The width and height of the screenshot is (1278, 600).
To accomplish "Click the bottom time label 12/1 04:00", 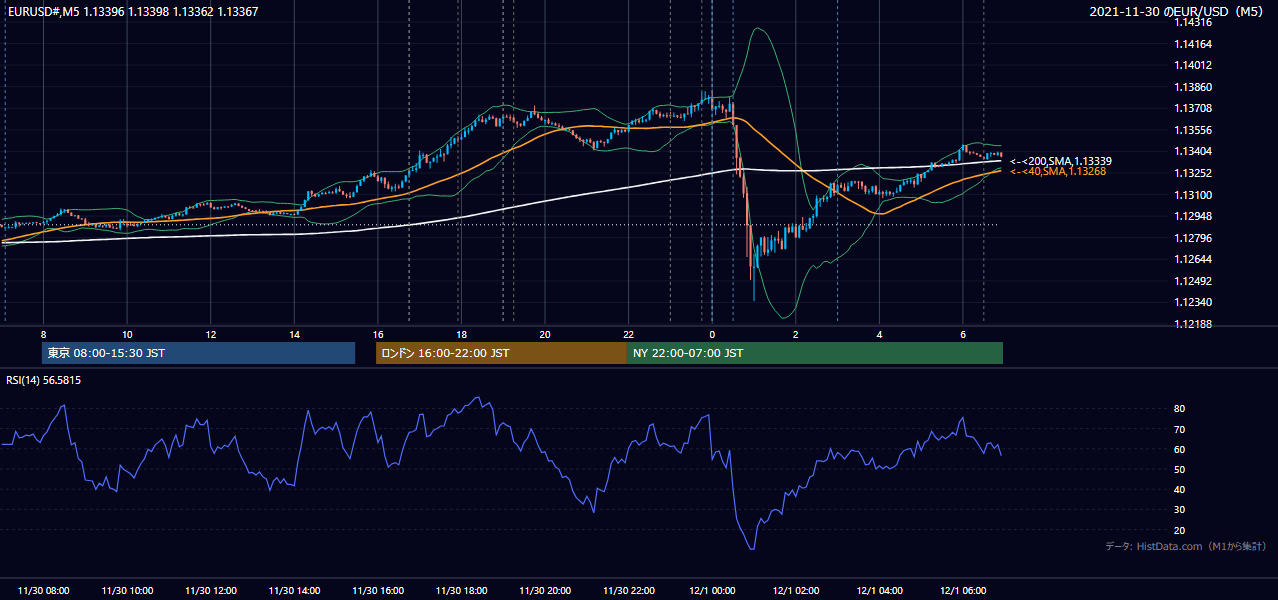I will [879, 591].
